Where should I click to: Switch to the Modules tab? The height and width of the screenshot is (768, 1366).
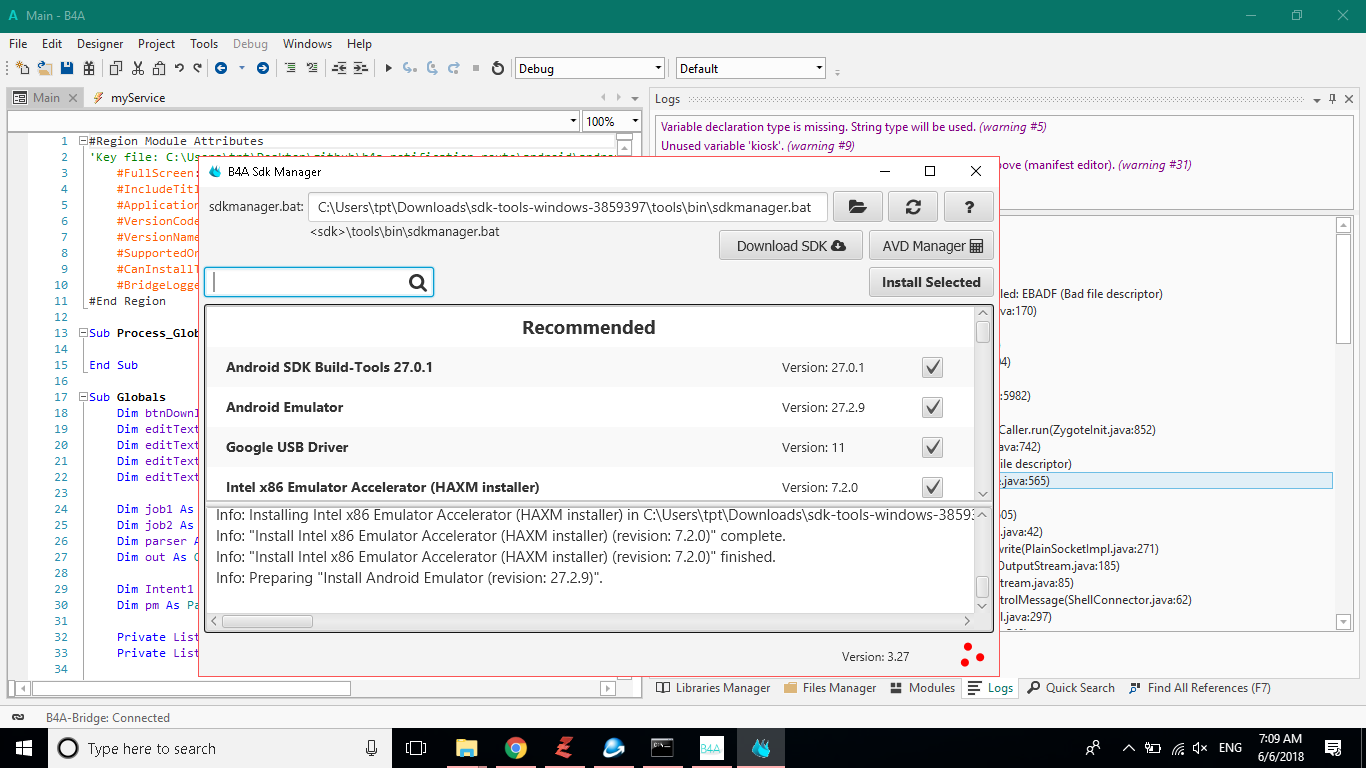click(x=922, y=688)
